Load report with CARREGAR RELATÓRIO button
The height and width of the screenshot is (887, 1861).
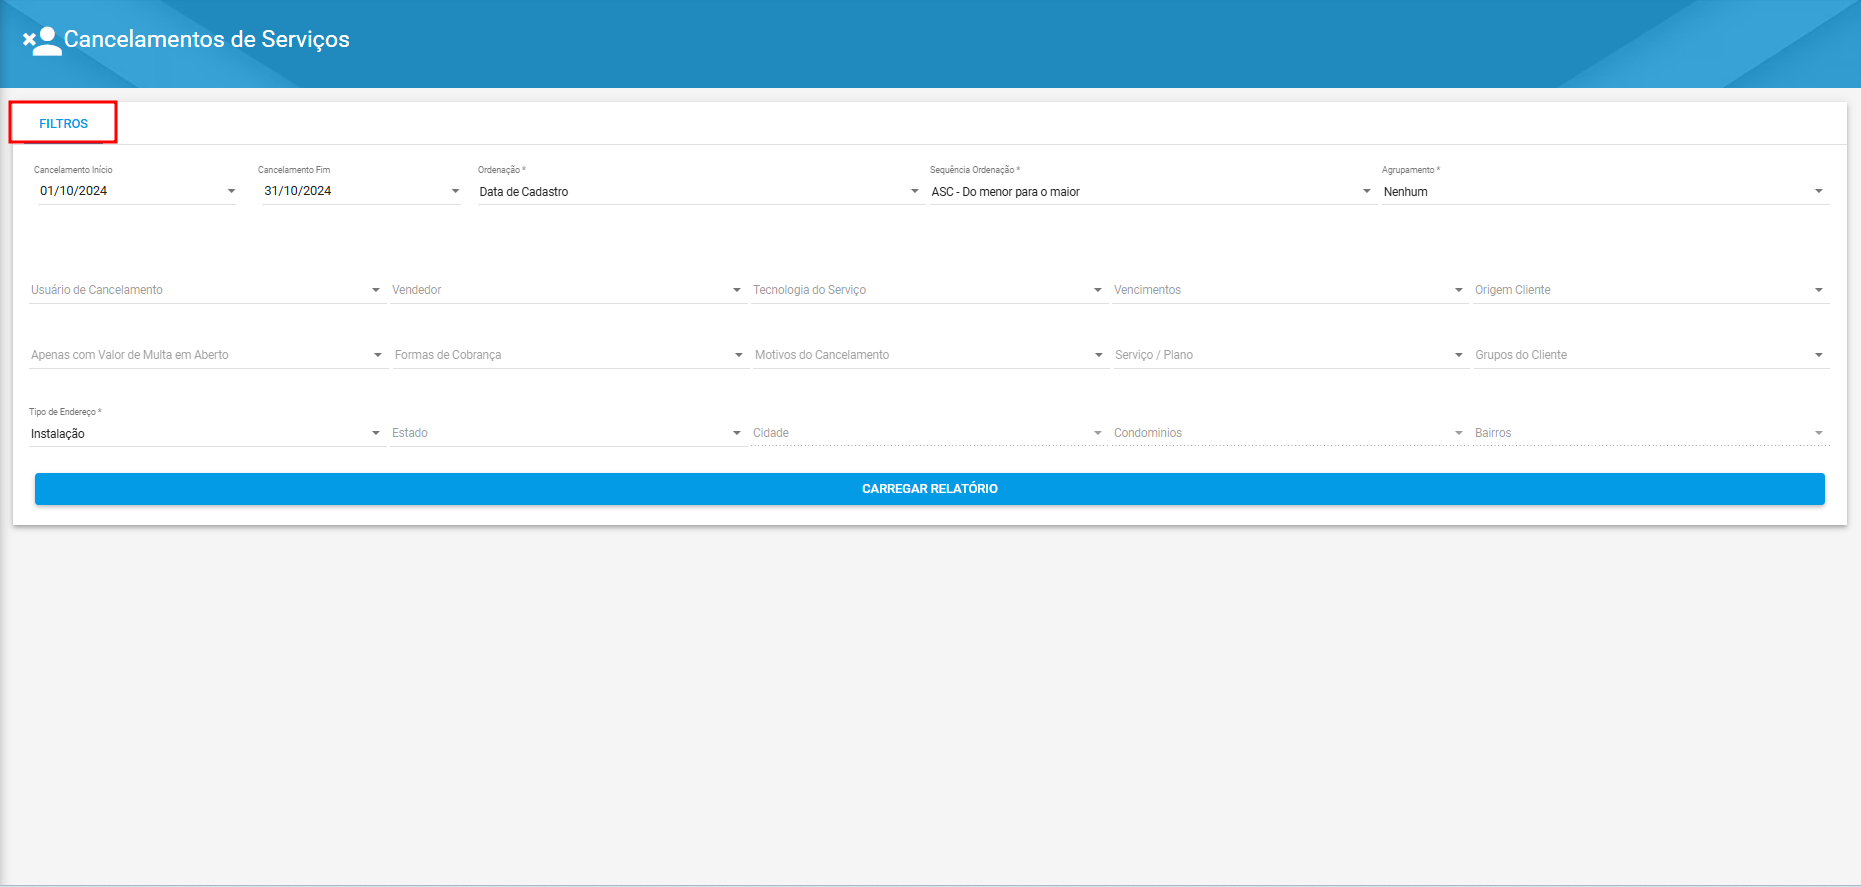930,489
